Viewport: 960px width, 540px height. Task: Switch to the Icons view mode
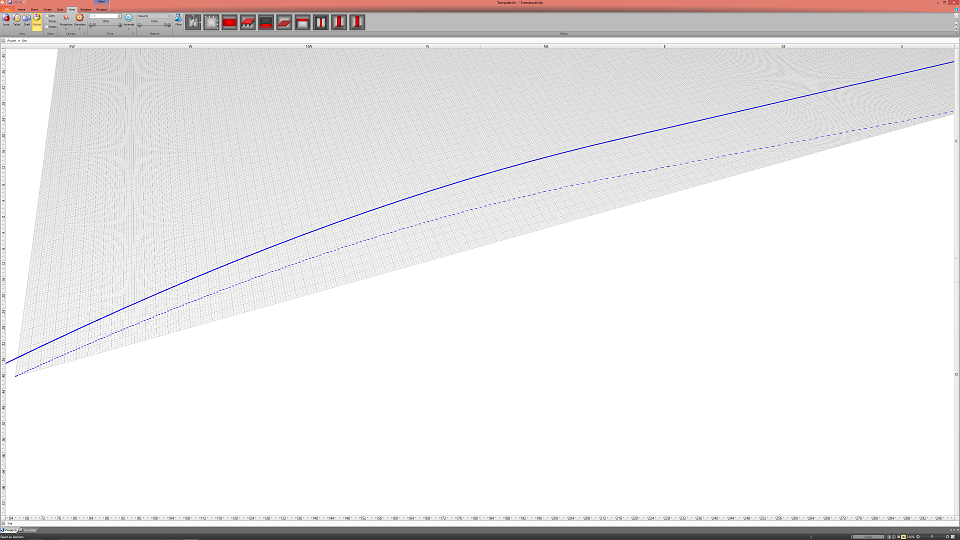pos(6,20)
